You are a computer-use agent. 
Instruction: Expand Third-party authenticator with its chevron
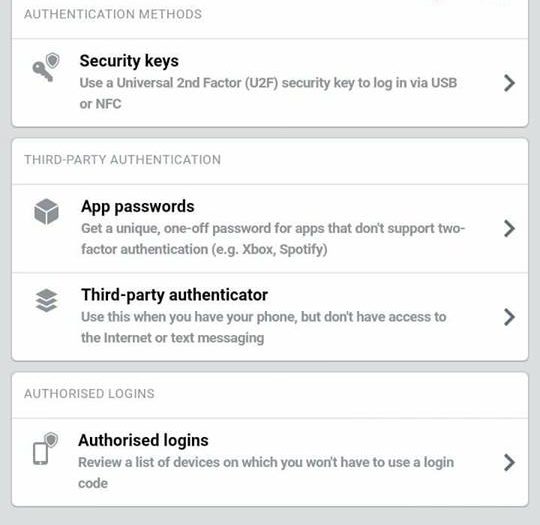(509, 317)
